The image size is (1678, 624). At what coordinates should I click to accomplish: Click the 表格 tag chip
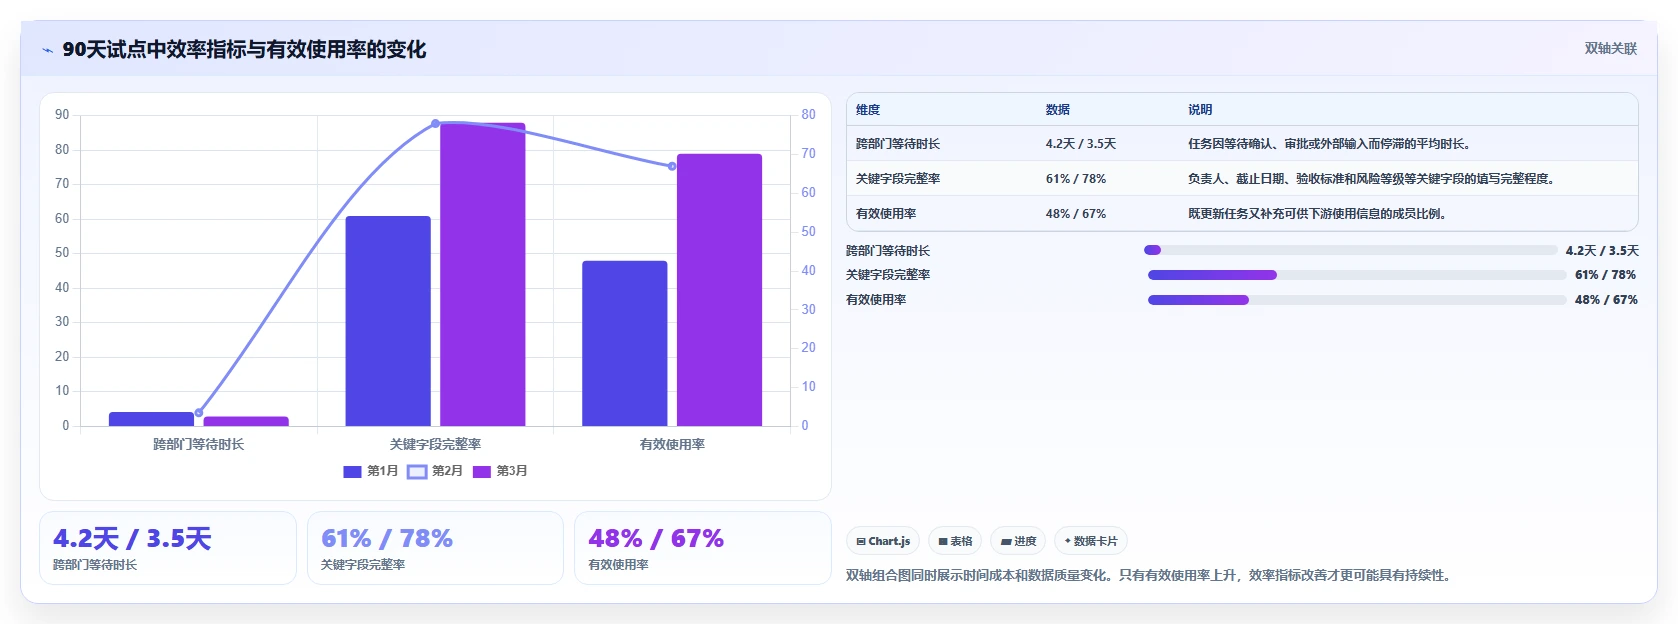tap(955, 541)
